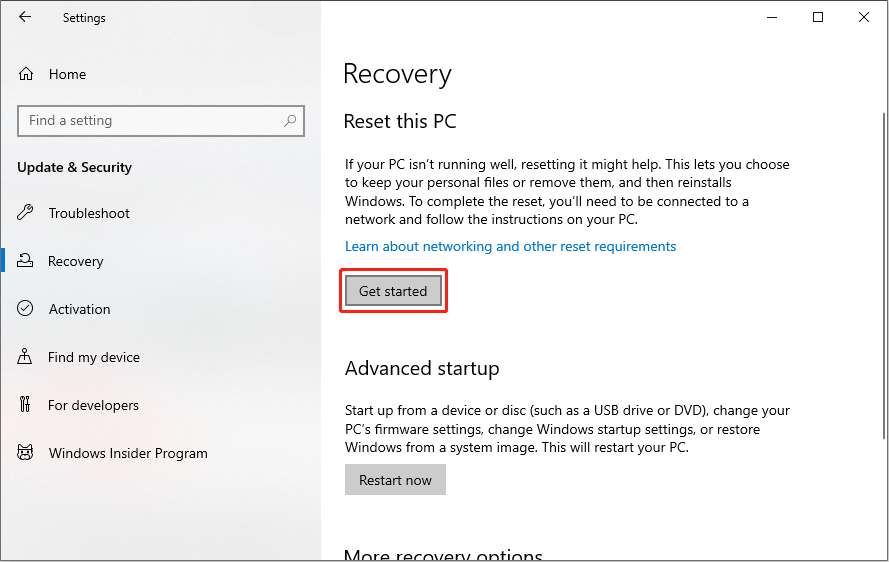
Task: Click the Restart now button
Action: coord(395,480)
